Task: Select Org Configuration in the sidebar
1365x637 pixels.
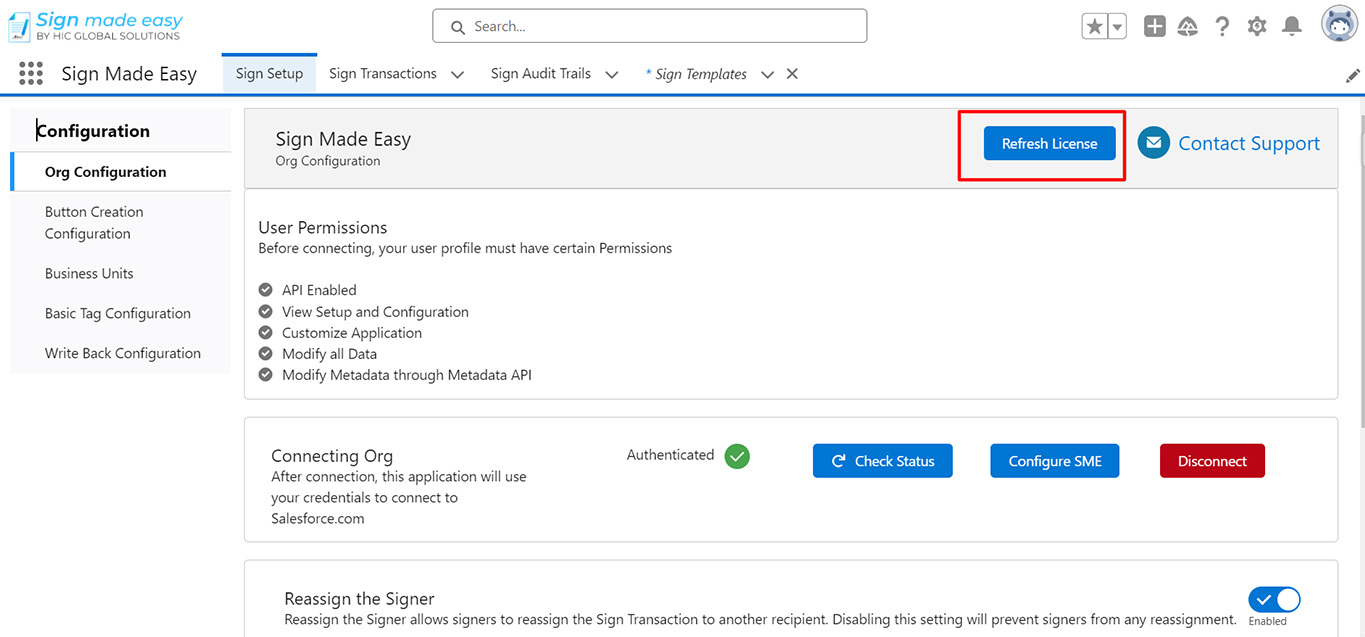Action: (x=121, y=172)
